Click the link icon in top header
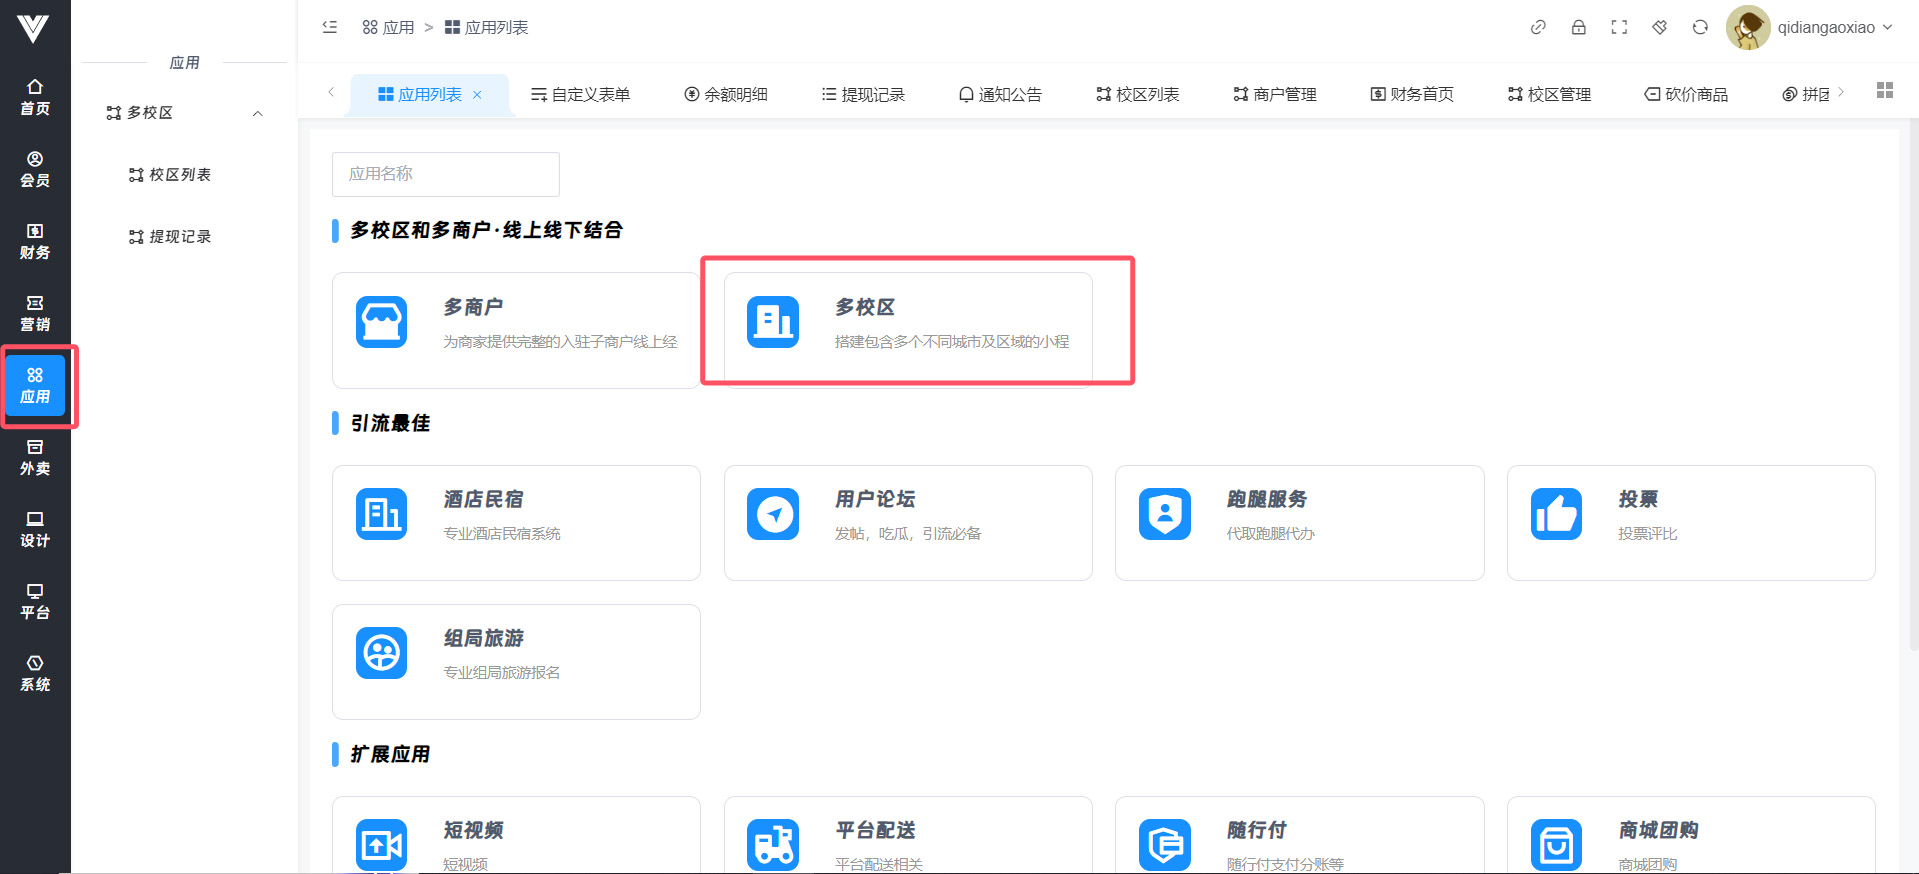Screen dimensions: 1919x874 (x=1538, y=27)
